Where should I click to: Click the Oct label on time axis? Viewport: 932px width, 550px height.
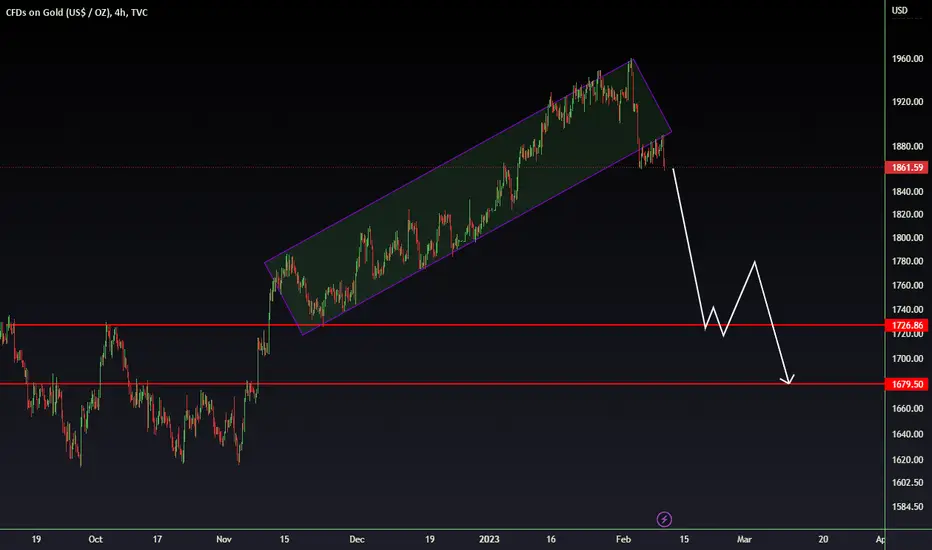(95, 539)
